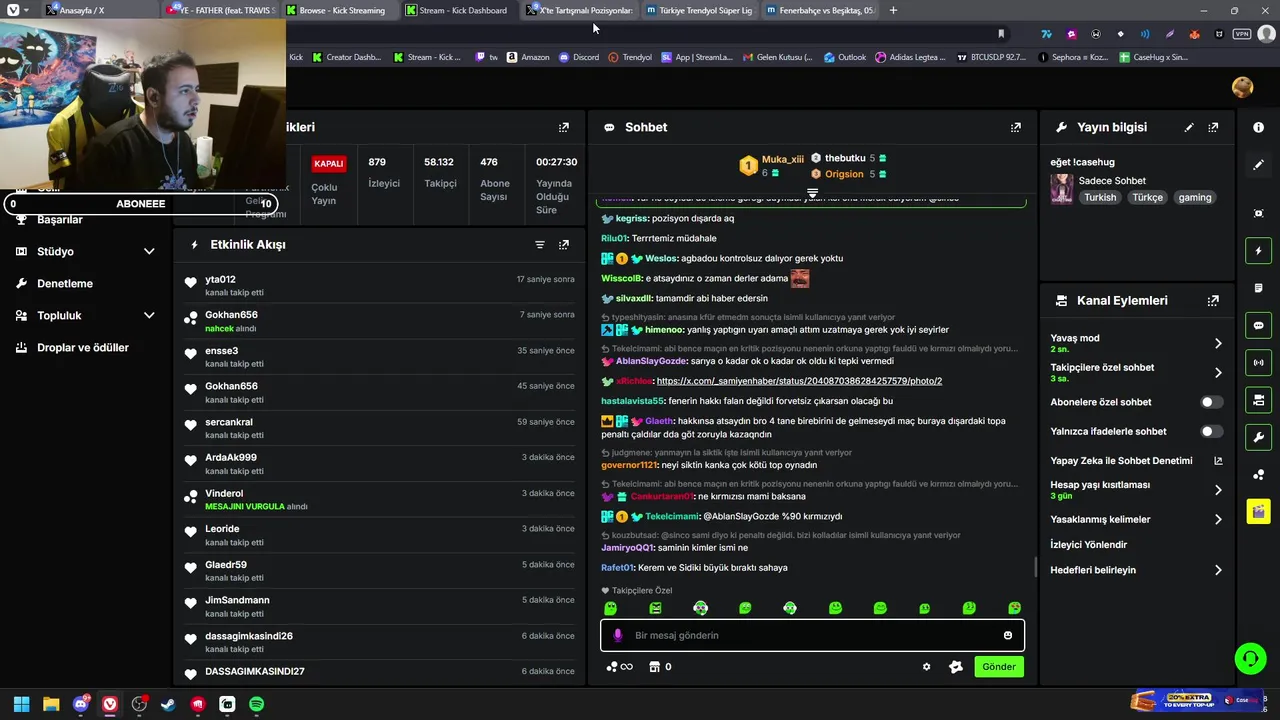The image size is (1280, 720).
Task: Open Yasaklanmış kelimeler chevron
Action: [x=1218, y=519]
